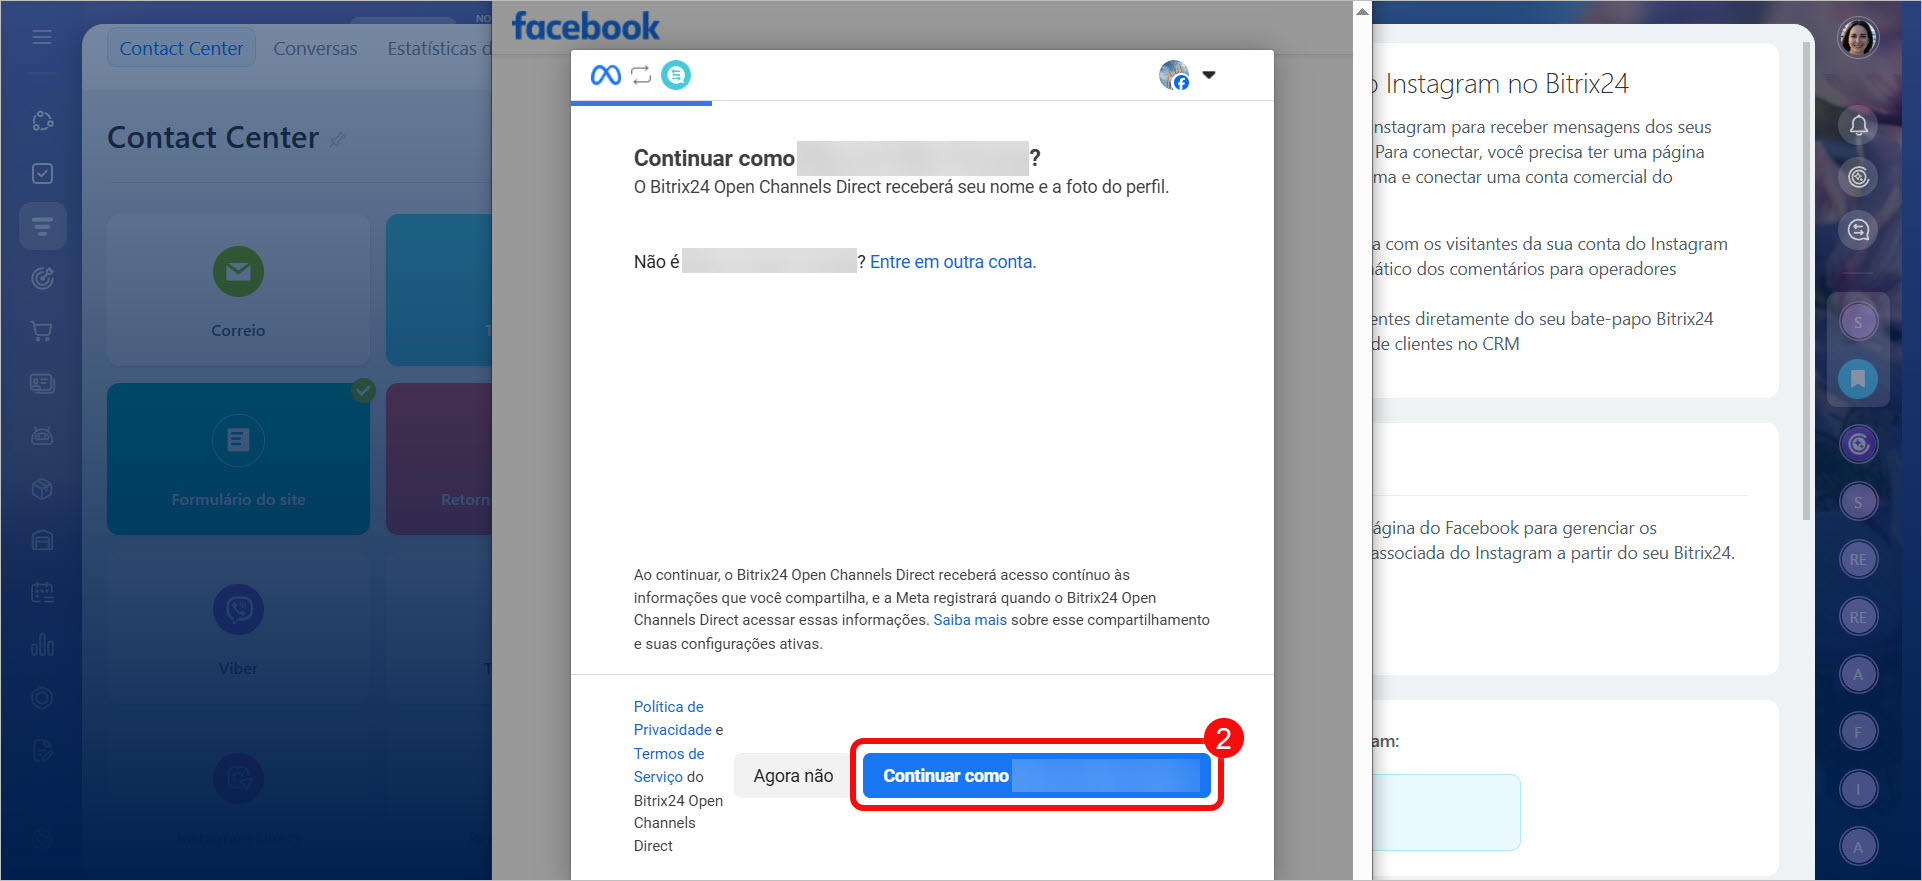Click the Saiba mais link

(970, 620)
